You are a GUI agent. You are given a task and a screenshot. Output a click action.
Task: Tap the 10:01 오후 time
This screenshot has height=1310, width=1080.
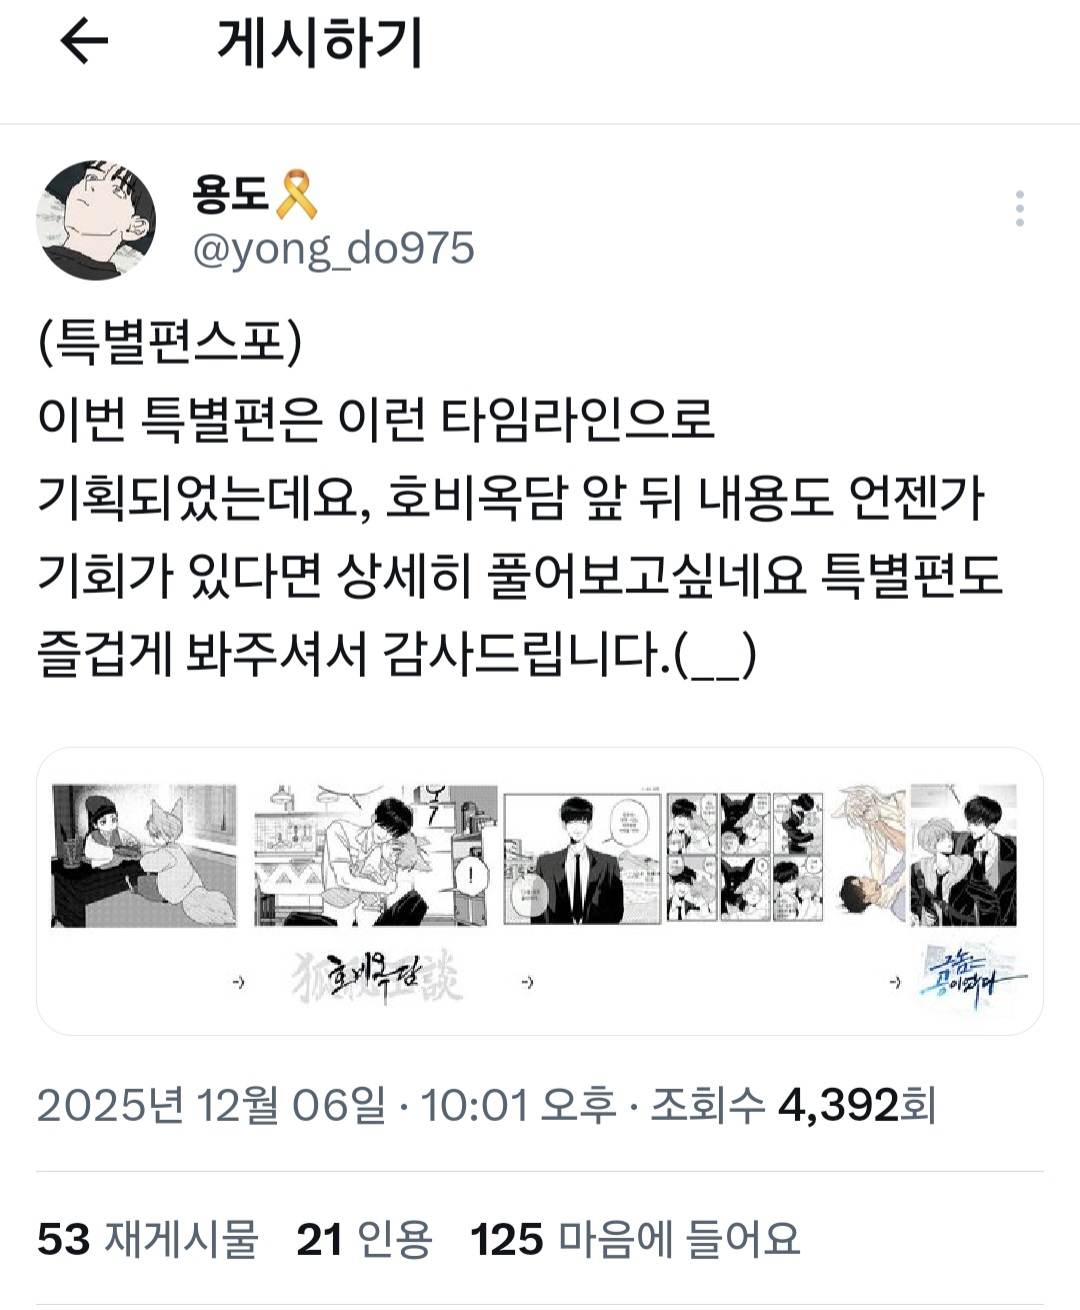(519, 1105)
